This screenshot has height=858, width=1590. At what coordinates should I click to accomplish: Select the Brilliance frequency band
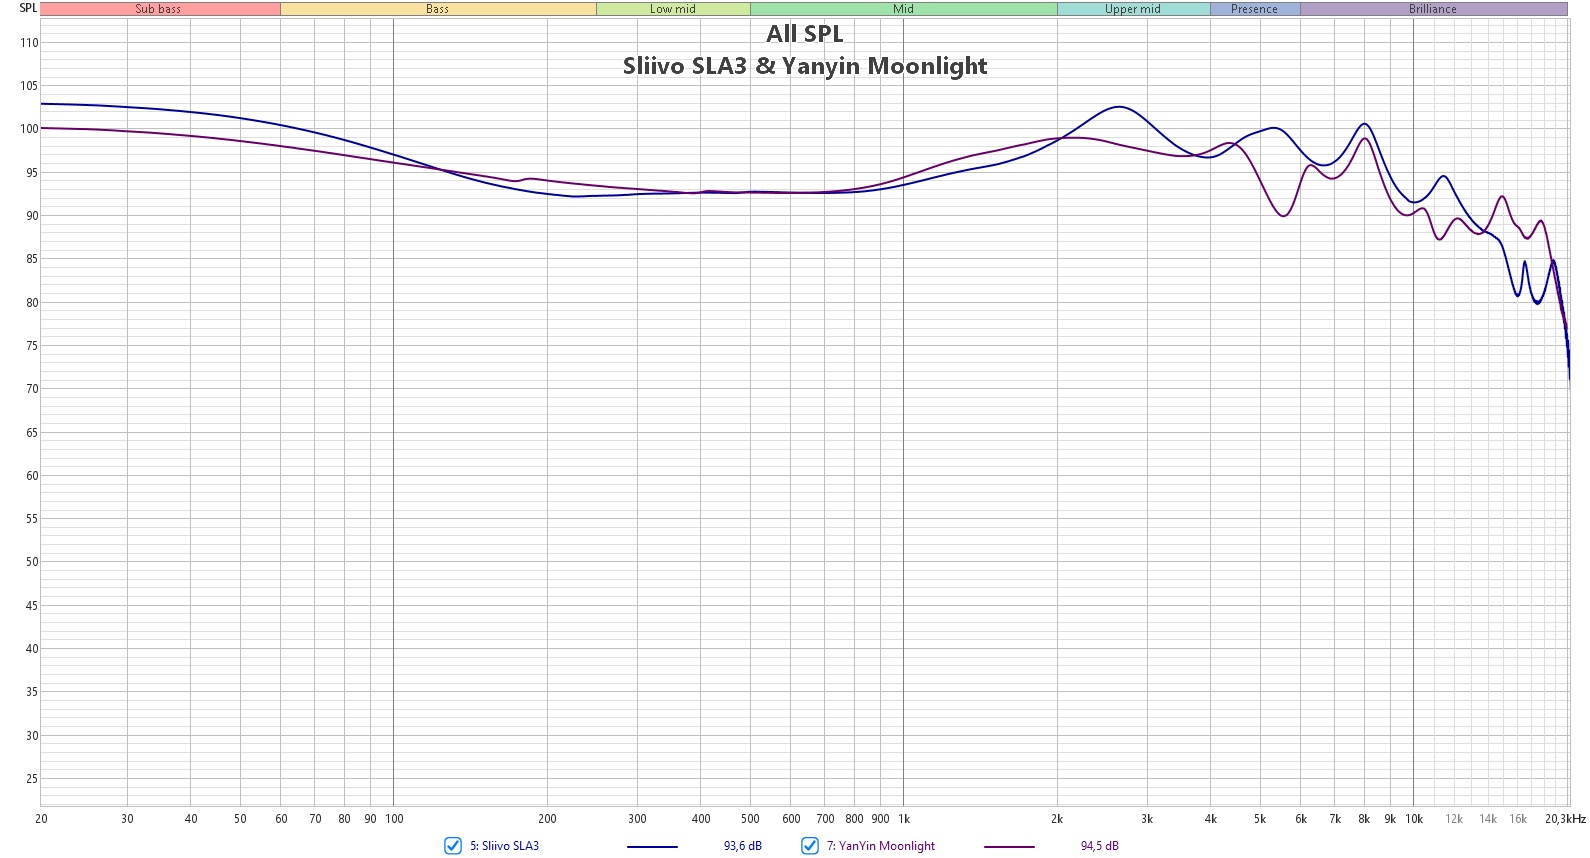point(1433,9)
